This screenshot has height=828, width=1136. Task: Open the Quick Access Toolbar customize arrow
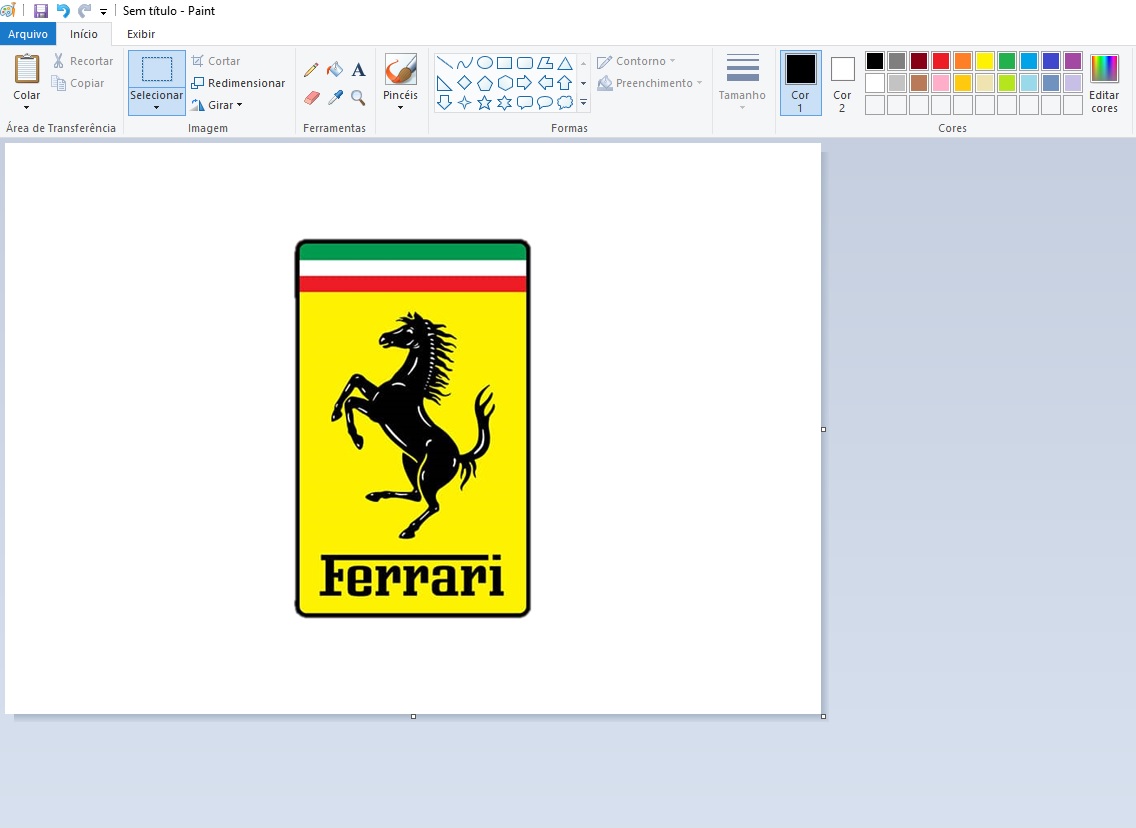[x=104, y=12]
